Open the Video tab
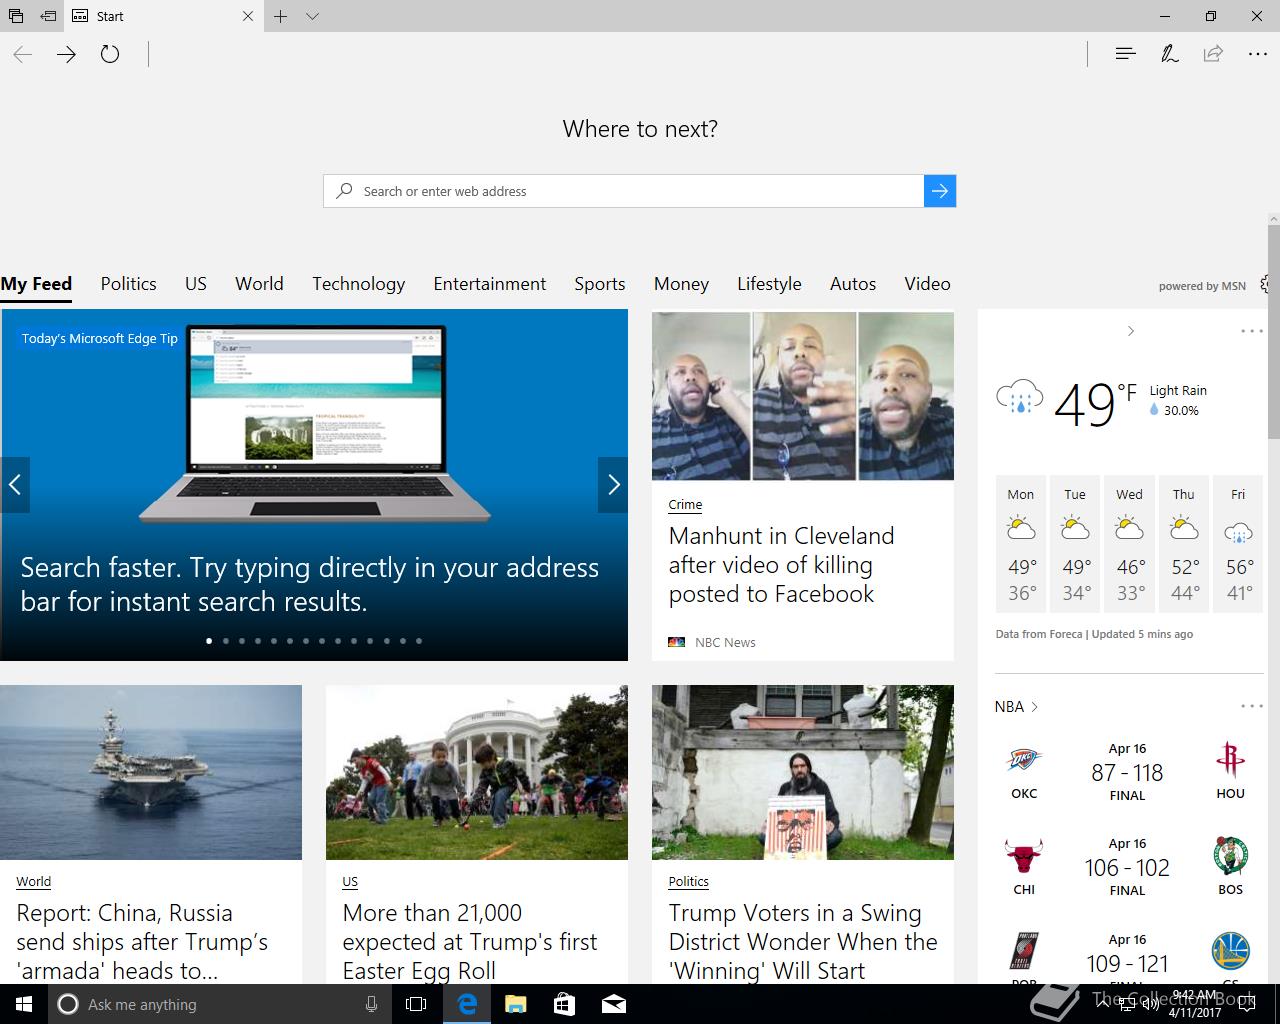 (x=927, y=284)
